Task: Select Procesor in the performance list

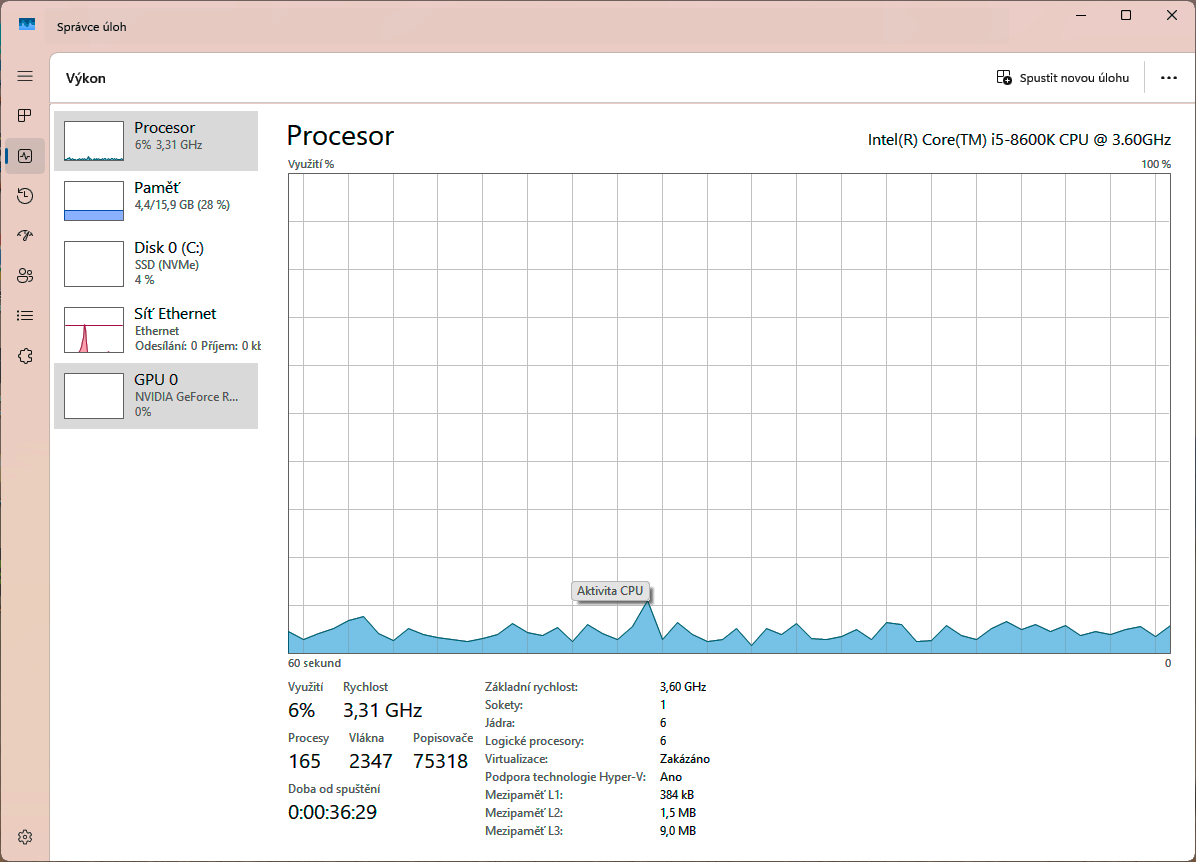Action: (x=156, y=141)
